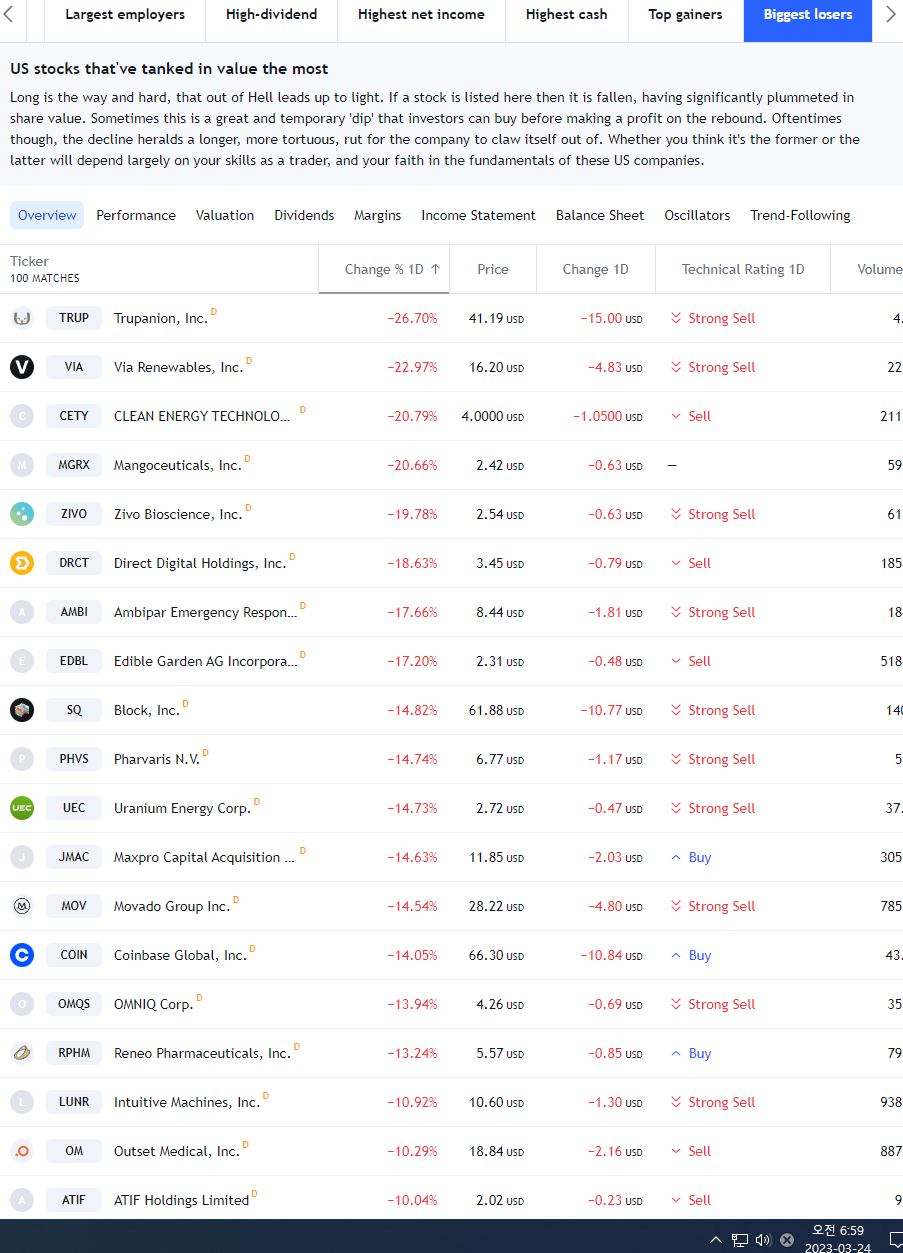
Task: Click the OMNIQ placeholder logo icon
Action: [x=22, y=1004]
